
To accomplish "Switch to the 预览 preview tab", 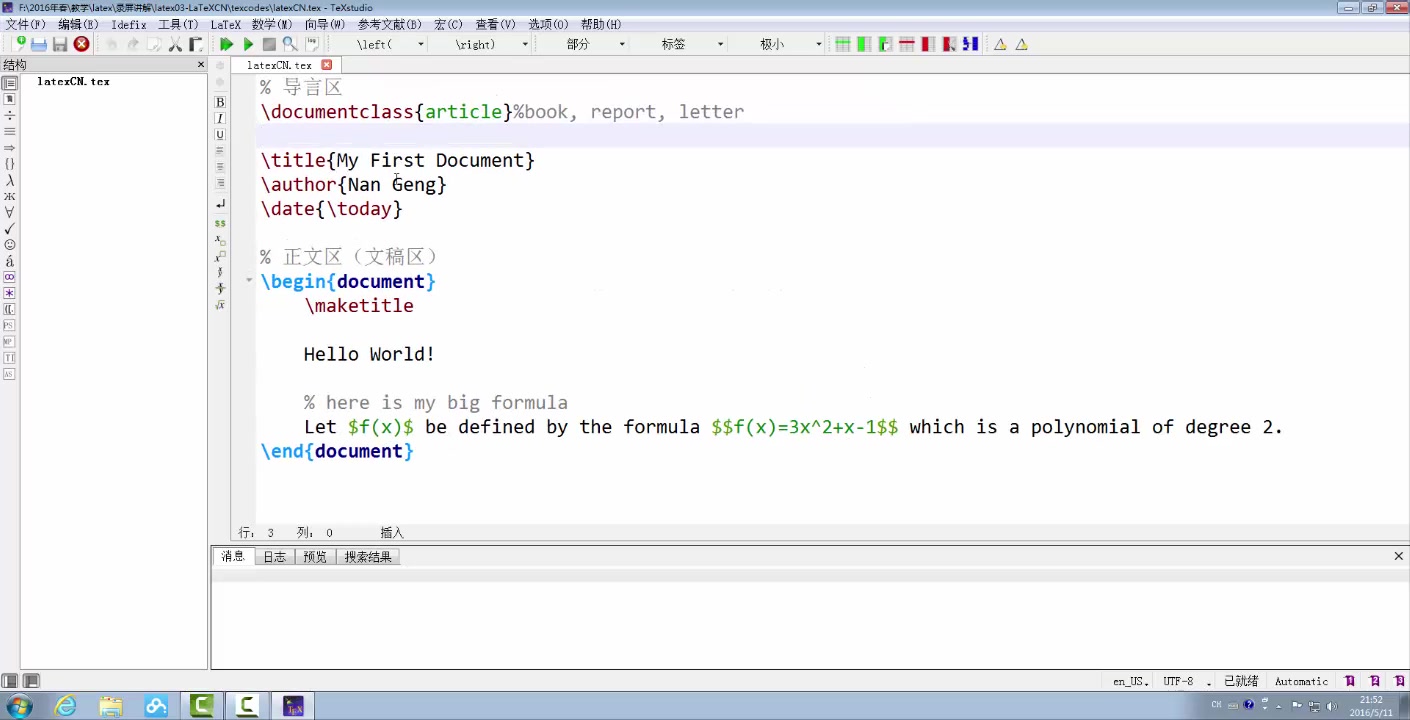I will pos(315,557).
